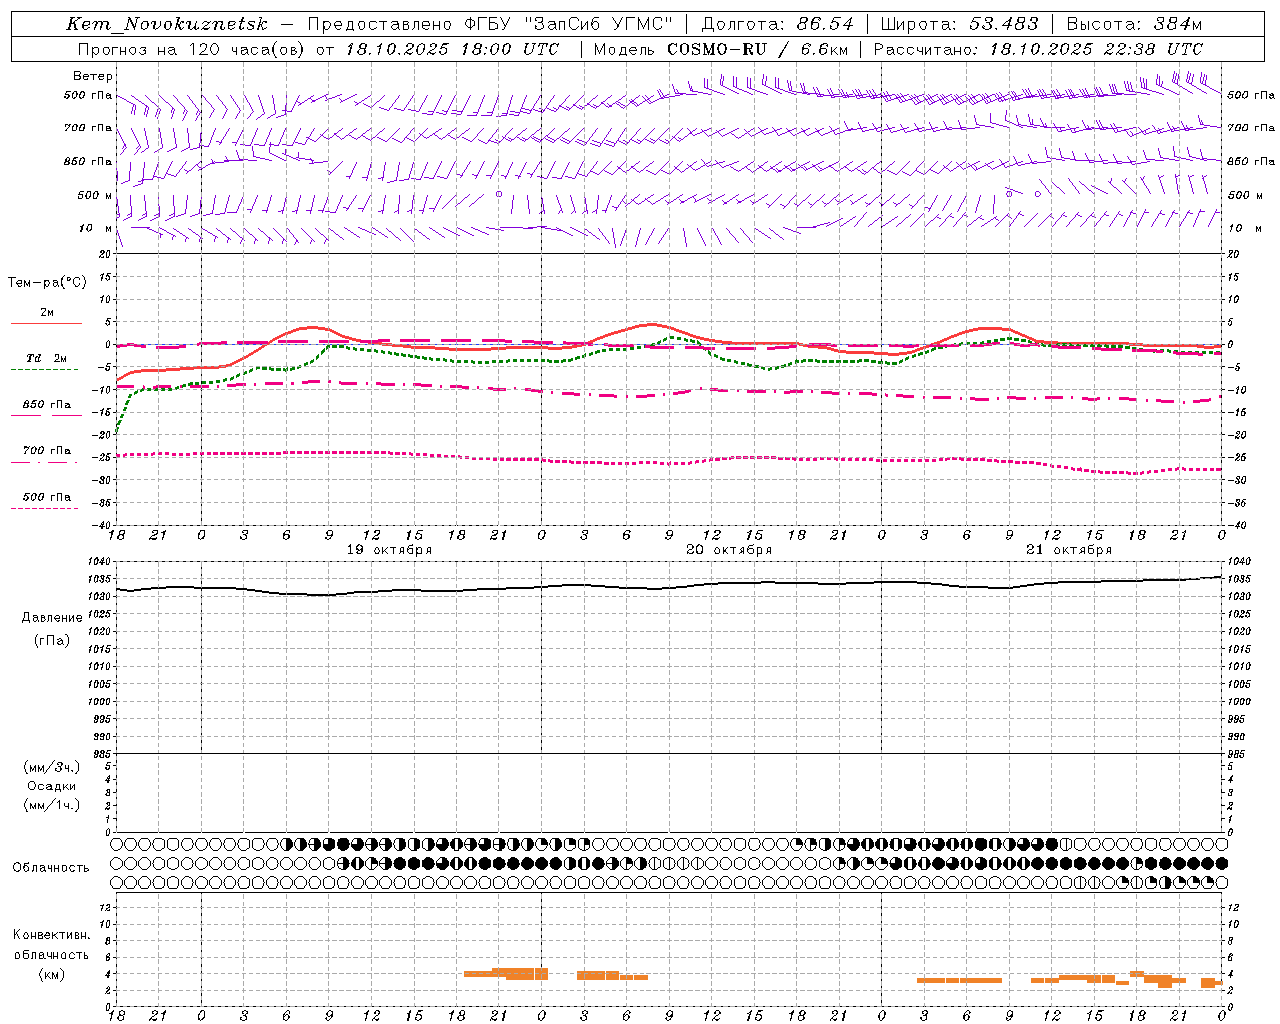Click the '20 октября' date label
The width and height of the screenshot is (1280, 1024).
pyautogui.click(x=729, y=550)
